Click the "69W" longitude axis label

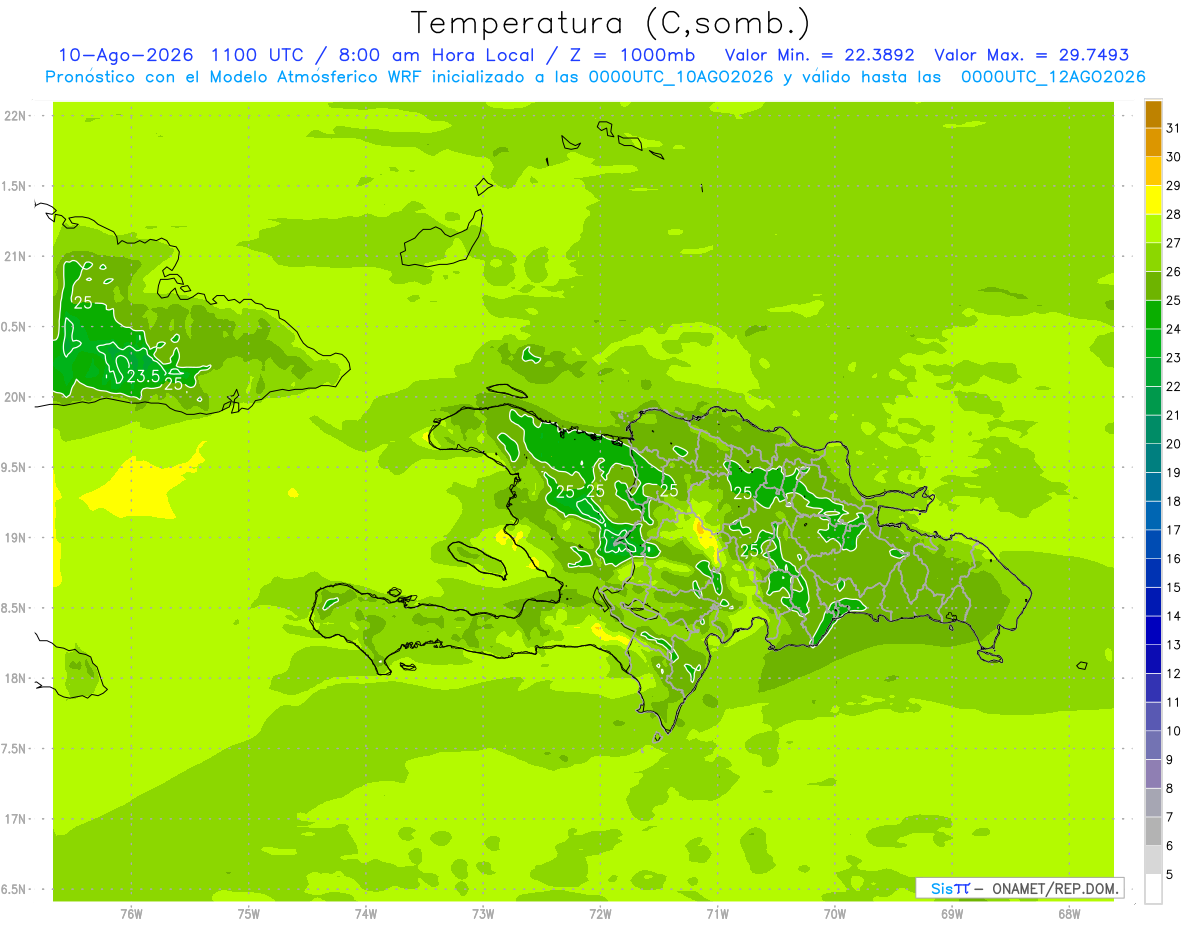point(952,913)
